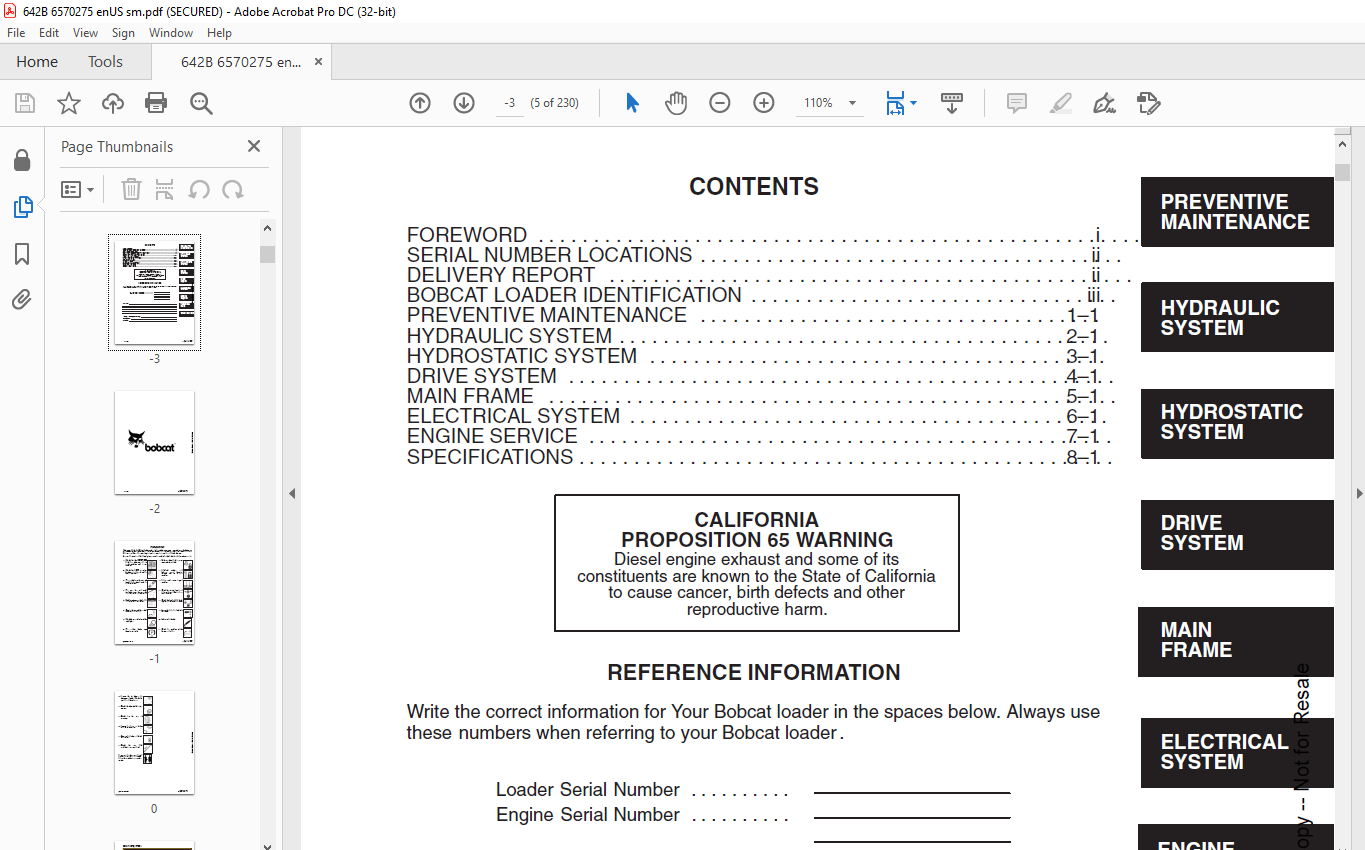Print the document using printer icon
Screen dimensions: 1365x850
(156, 103)
